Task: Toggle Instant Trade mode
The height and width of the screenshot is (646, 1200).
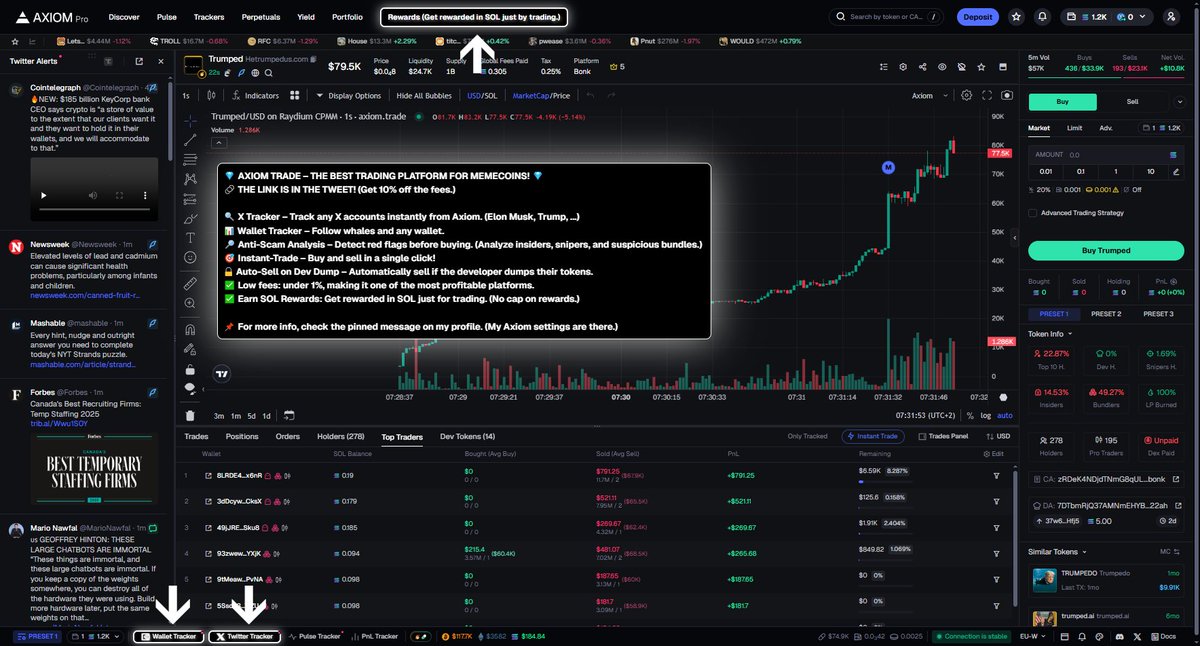Action: (x=875, y=436)
